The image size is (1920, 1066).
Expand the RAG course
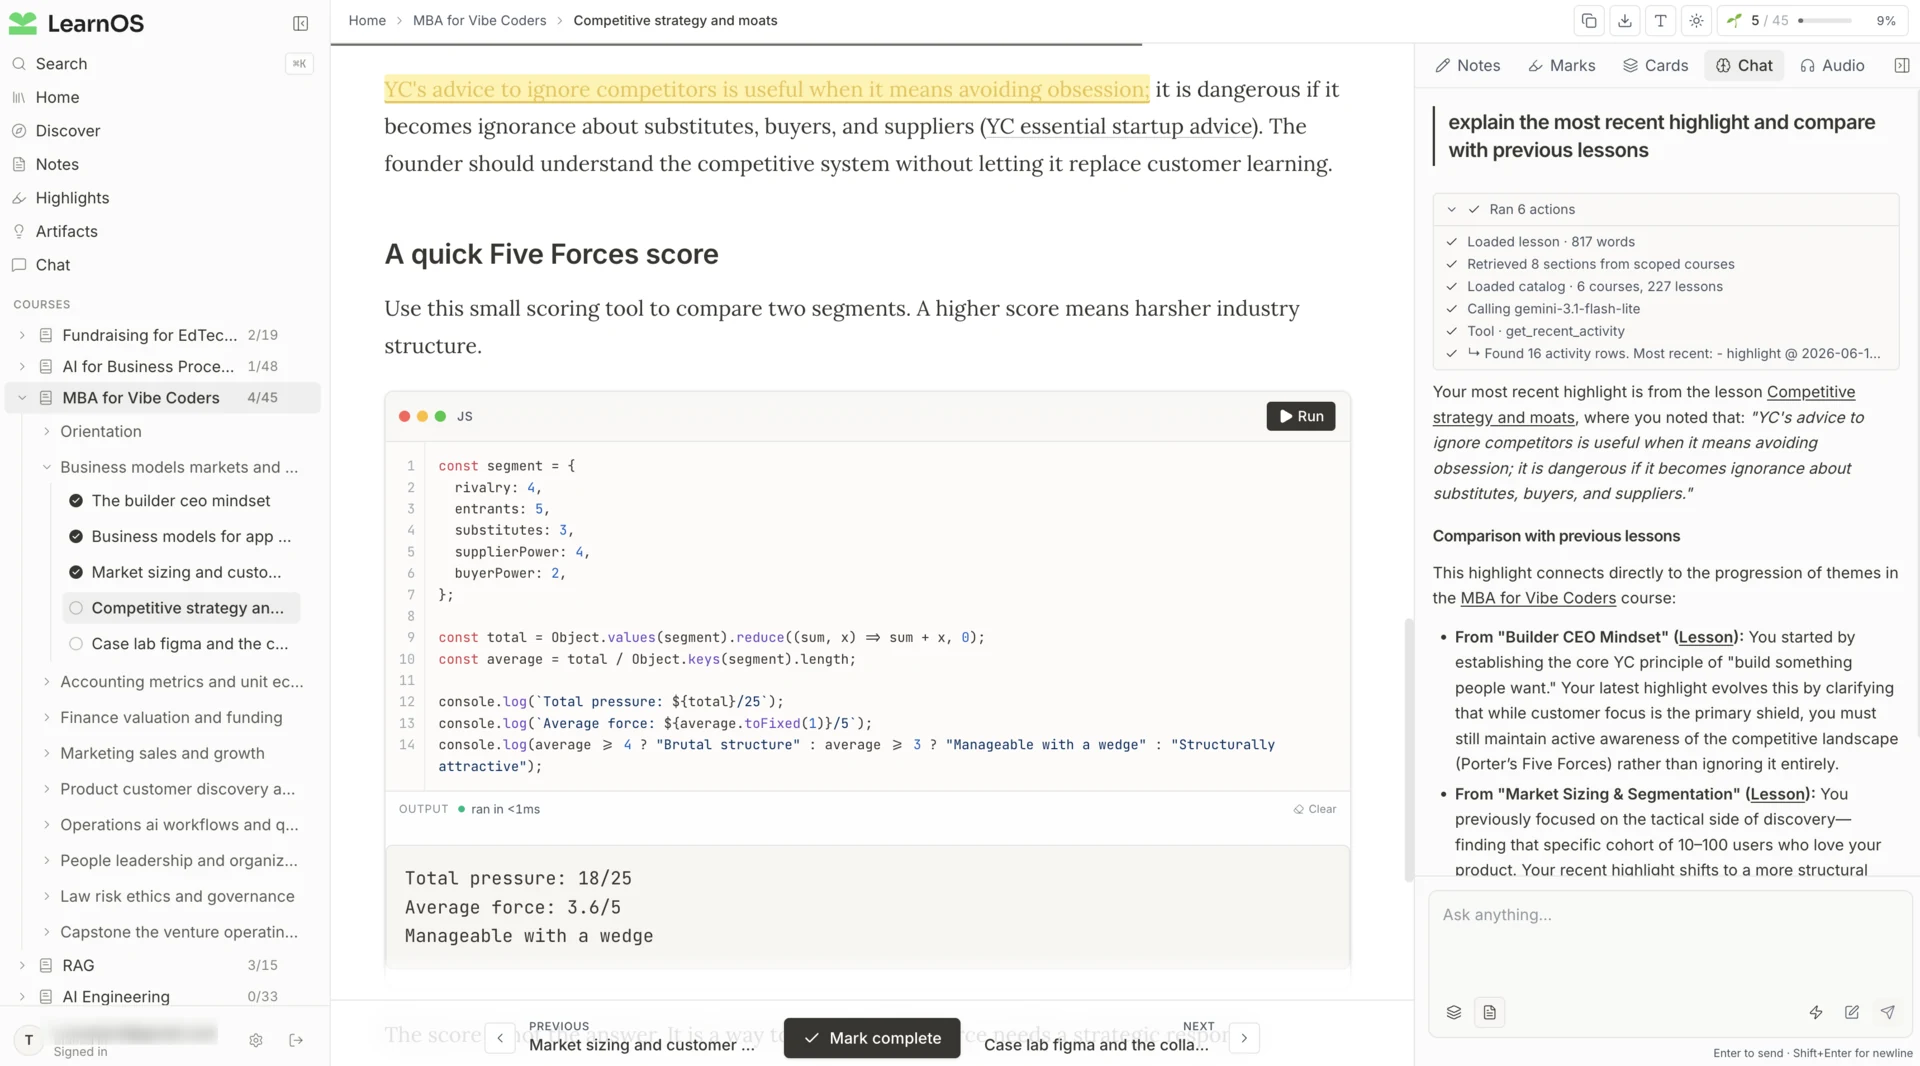(22, 965)
